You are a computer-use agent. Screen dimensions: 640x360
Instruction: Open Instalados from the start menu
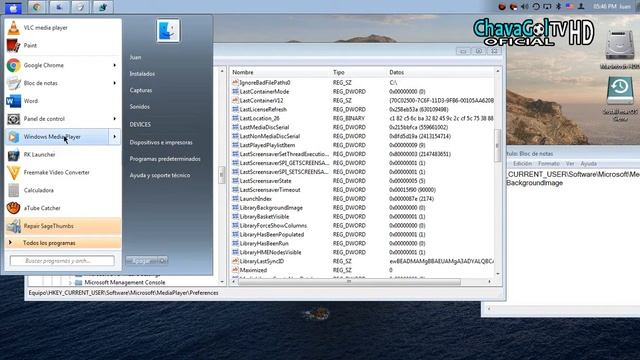(x=142, y=74)
